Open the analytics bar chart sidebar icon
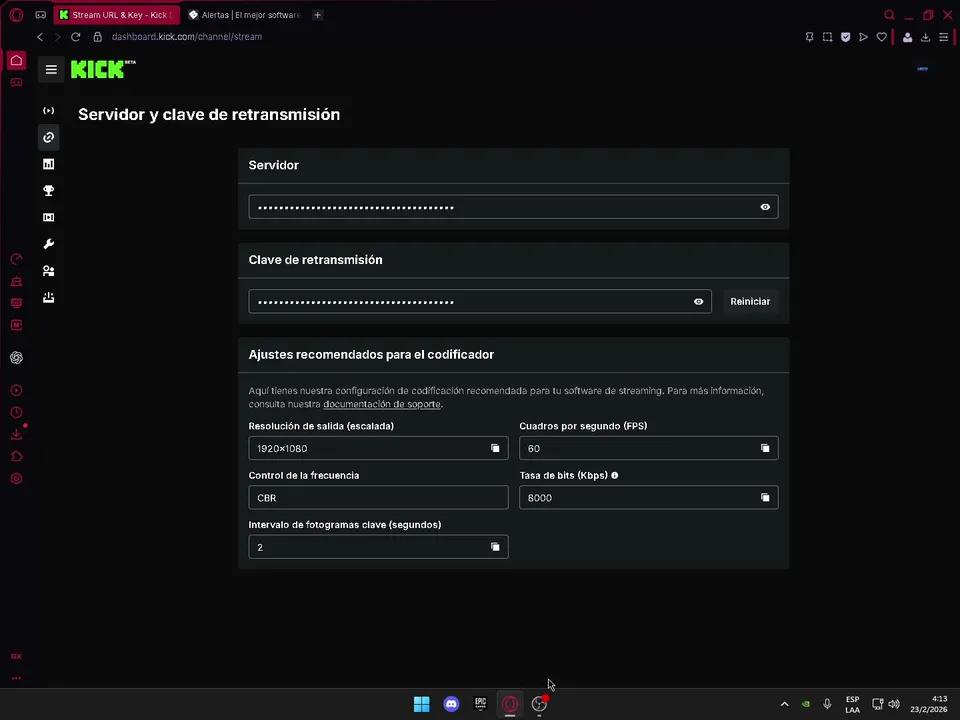960x720 pixels. pos(48,164)
